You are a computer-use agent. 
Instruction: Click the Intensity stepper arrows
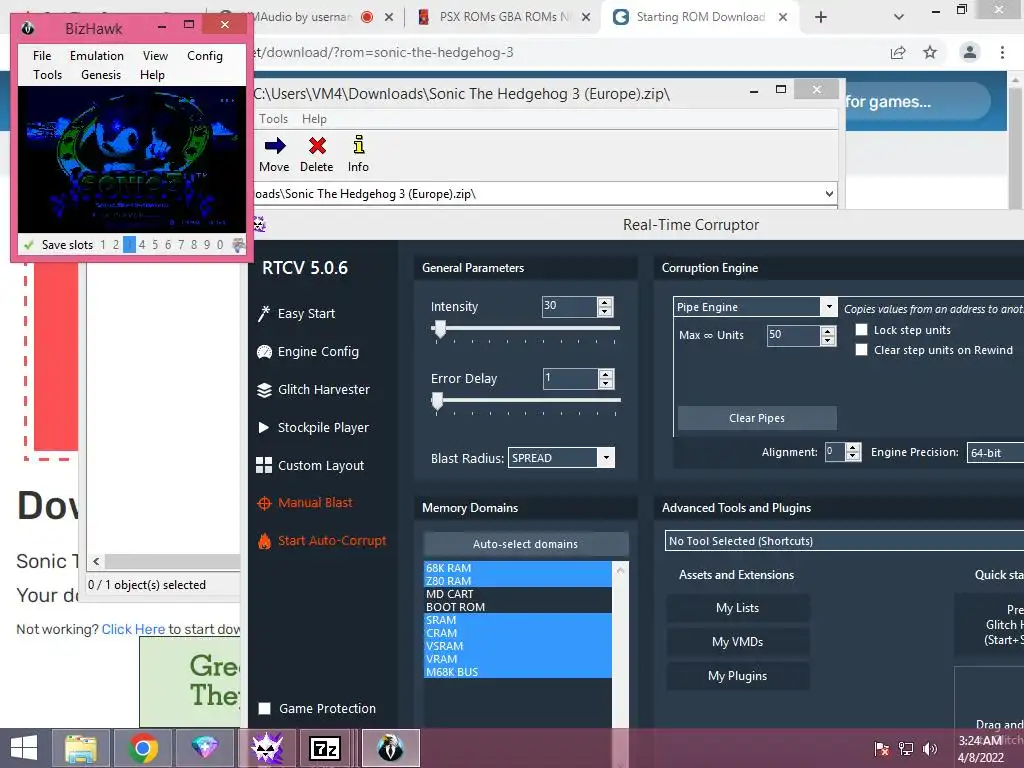pos(605,307)
